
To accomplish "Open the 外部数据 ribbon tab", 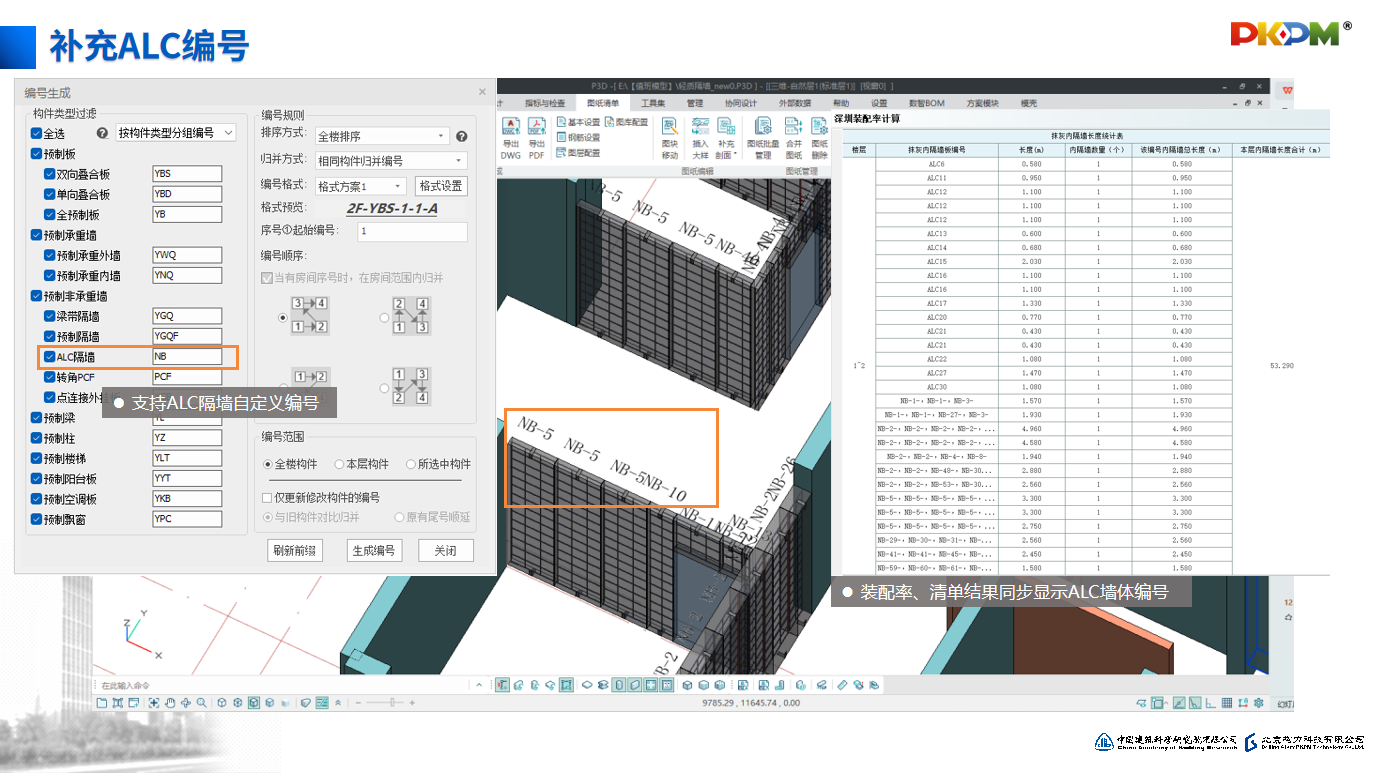I will click(x=795, y=103).
